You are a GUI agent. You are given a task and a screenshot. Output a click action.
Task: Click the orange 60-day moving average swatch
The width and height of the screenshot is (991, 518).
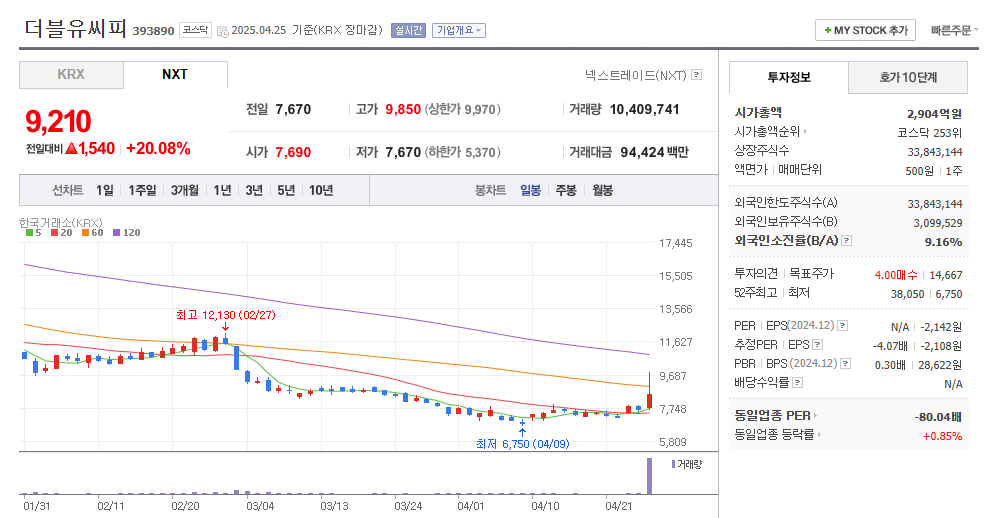coord(85,232)
